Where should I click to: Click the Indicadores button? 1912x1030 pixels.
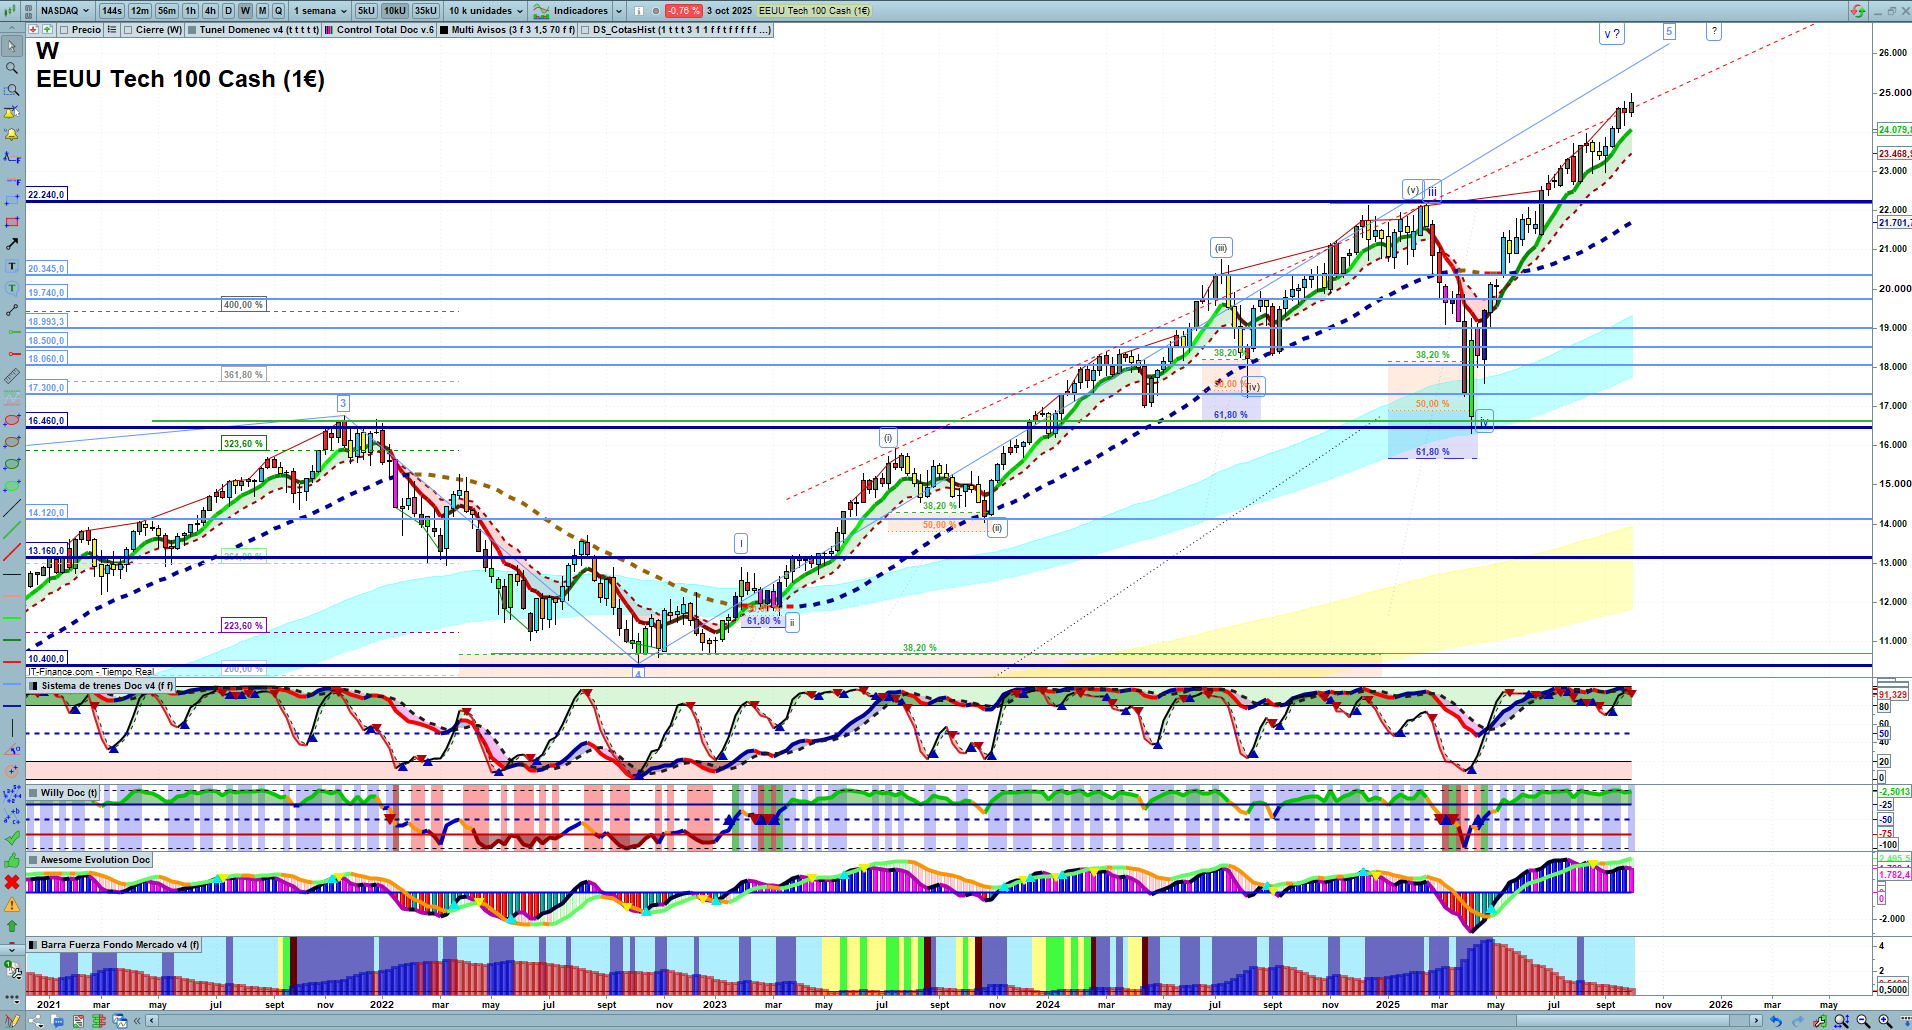[x=580, y=11]
